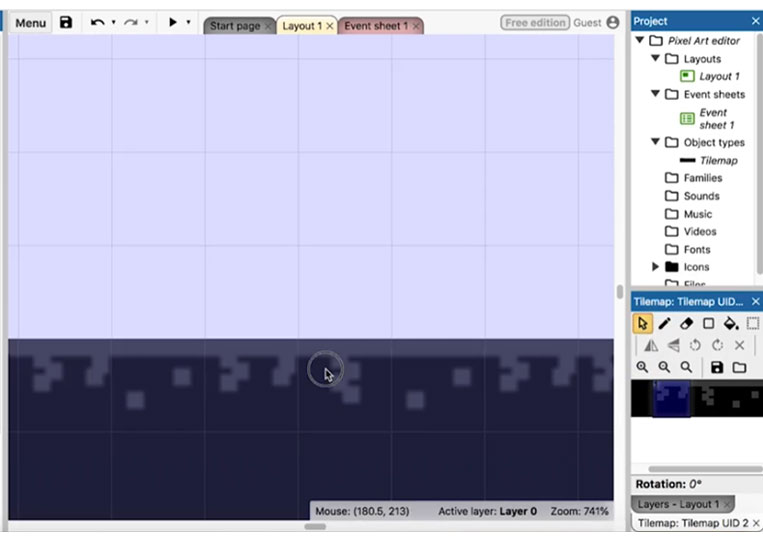Select the dashed Tile selection tool
The image size is (763, 541).
click(753, 324)
